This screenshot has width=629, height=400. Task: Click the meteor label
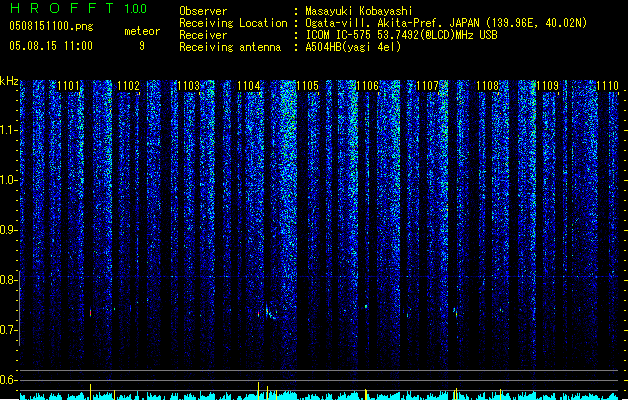142,31
